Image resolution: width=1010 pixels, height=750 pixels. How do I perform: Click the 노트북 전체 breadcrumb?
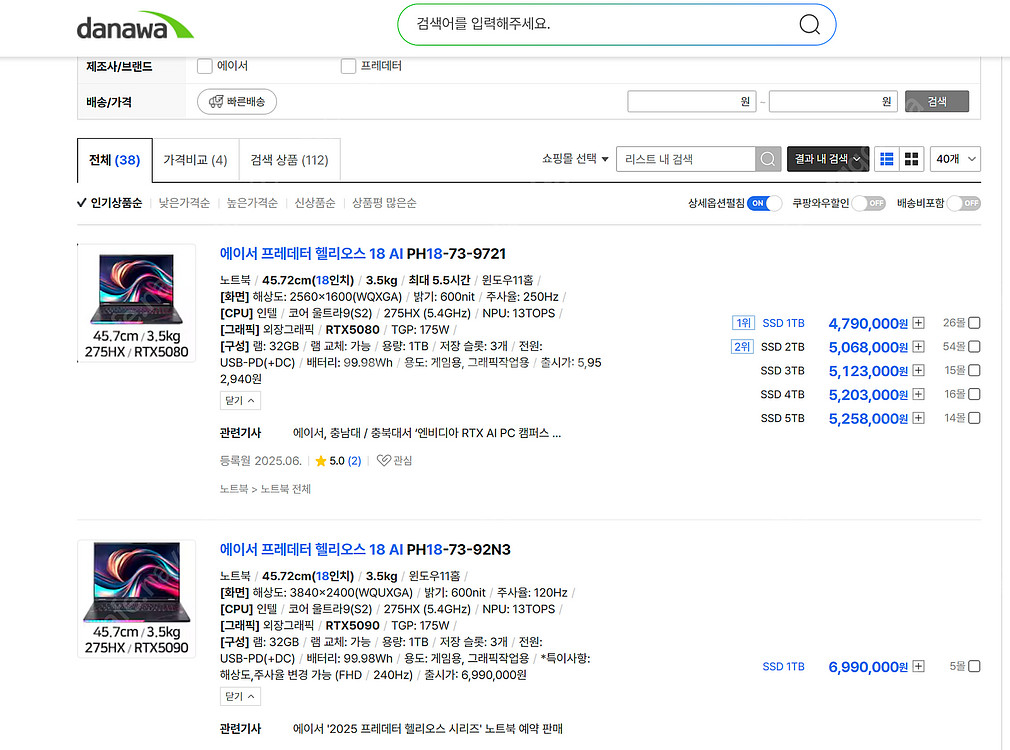point(285,489)
